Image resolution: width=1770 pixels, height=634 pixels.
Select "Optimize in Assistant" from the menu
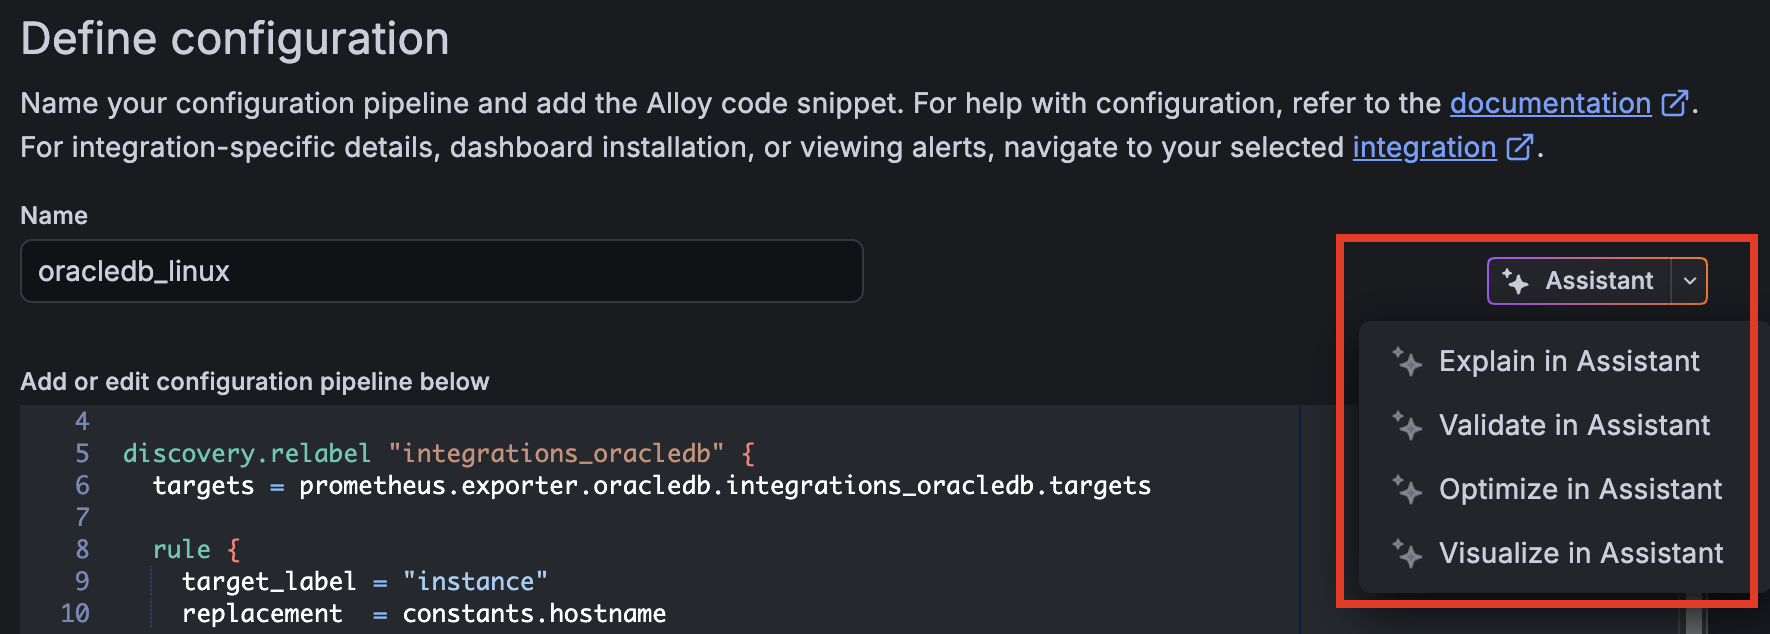click(1579, 489)
